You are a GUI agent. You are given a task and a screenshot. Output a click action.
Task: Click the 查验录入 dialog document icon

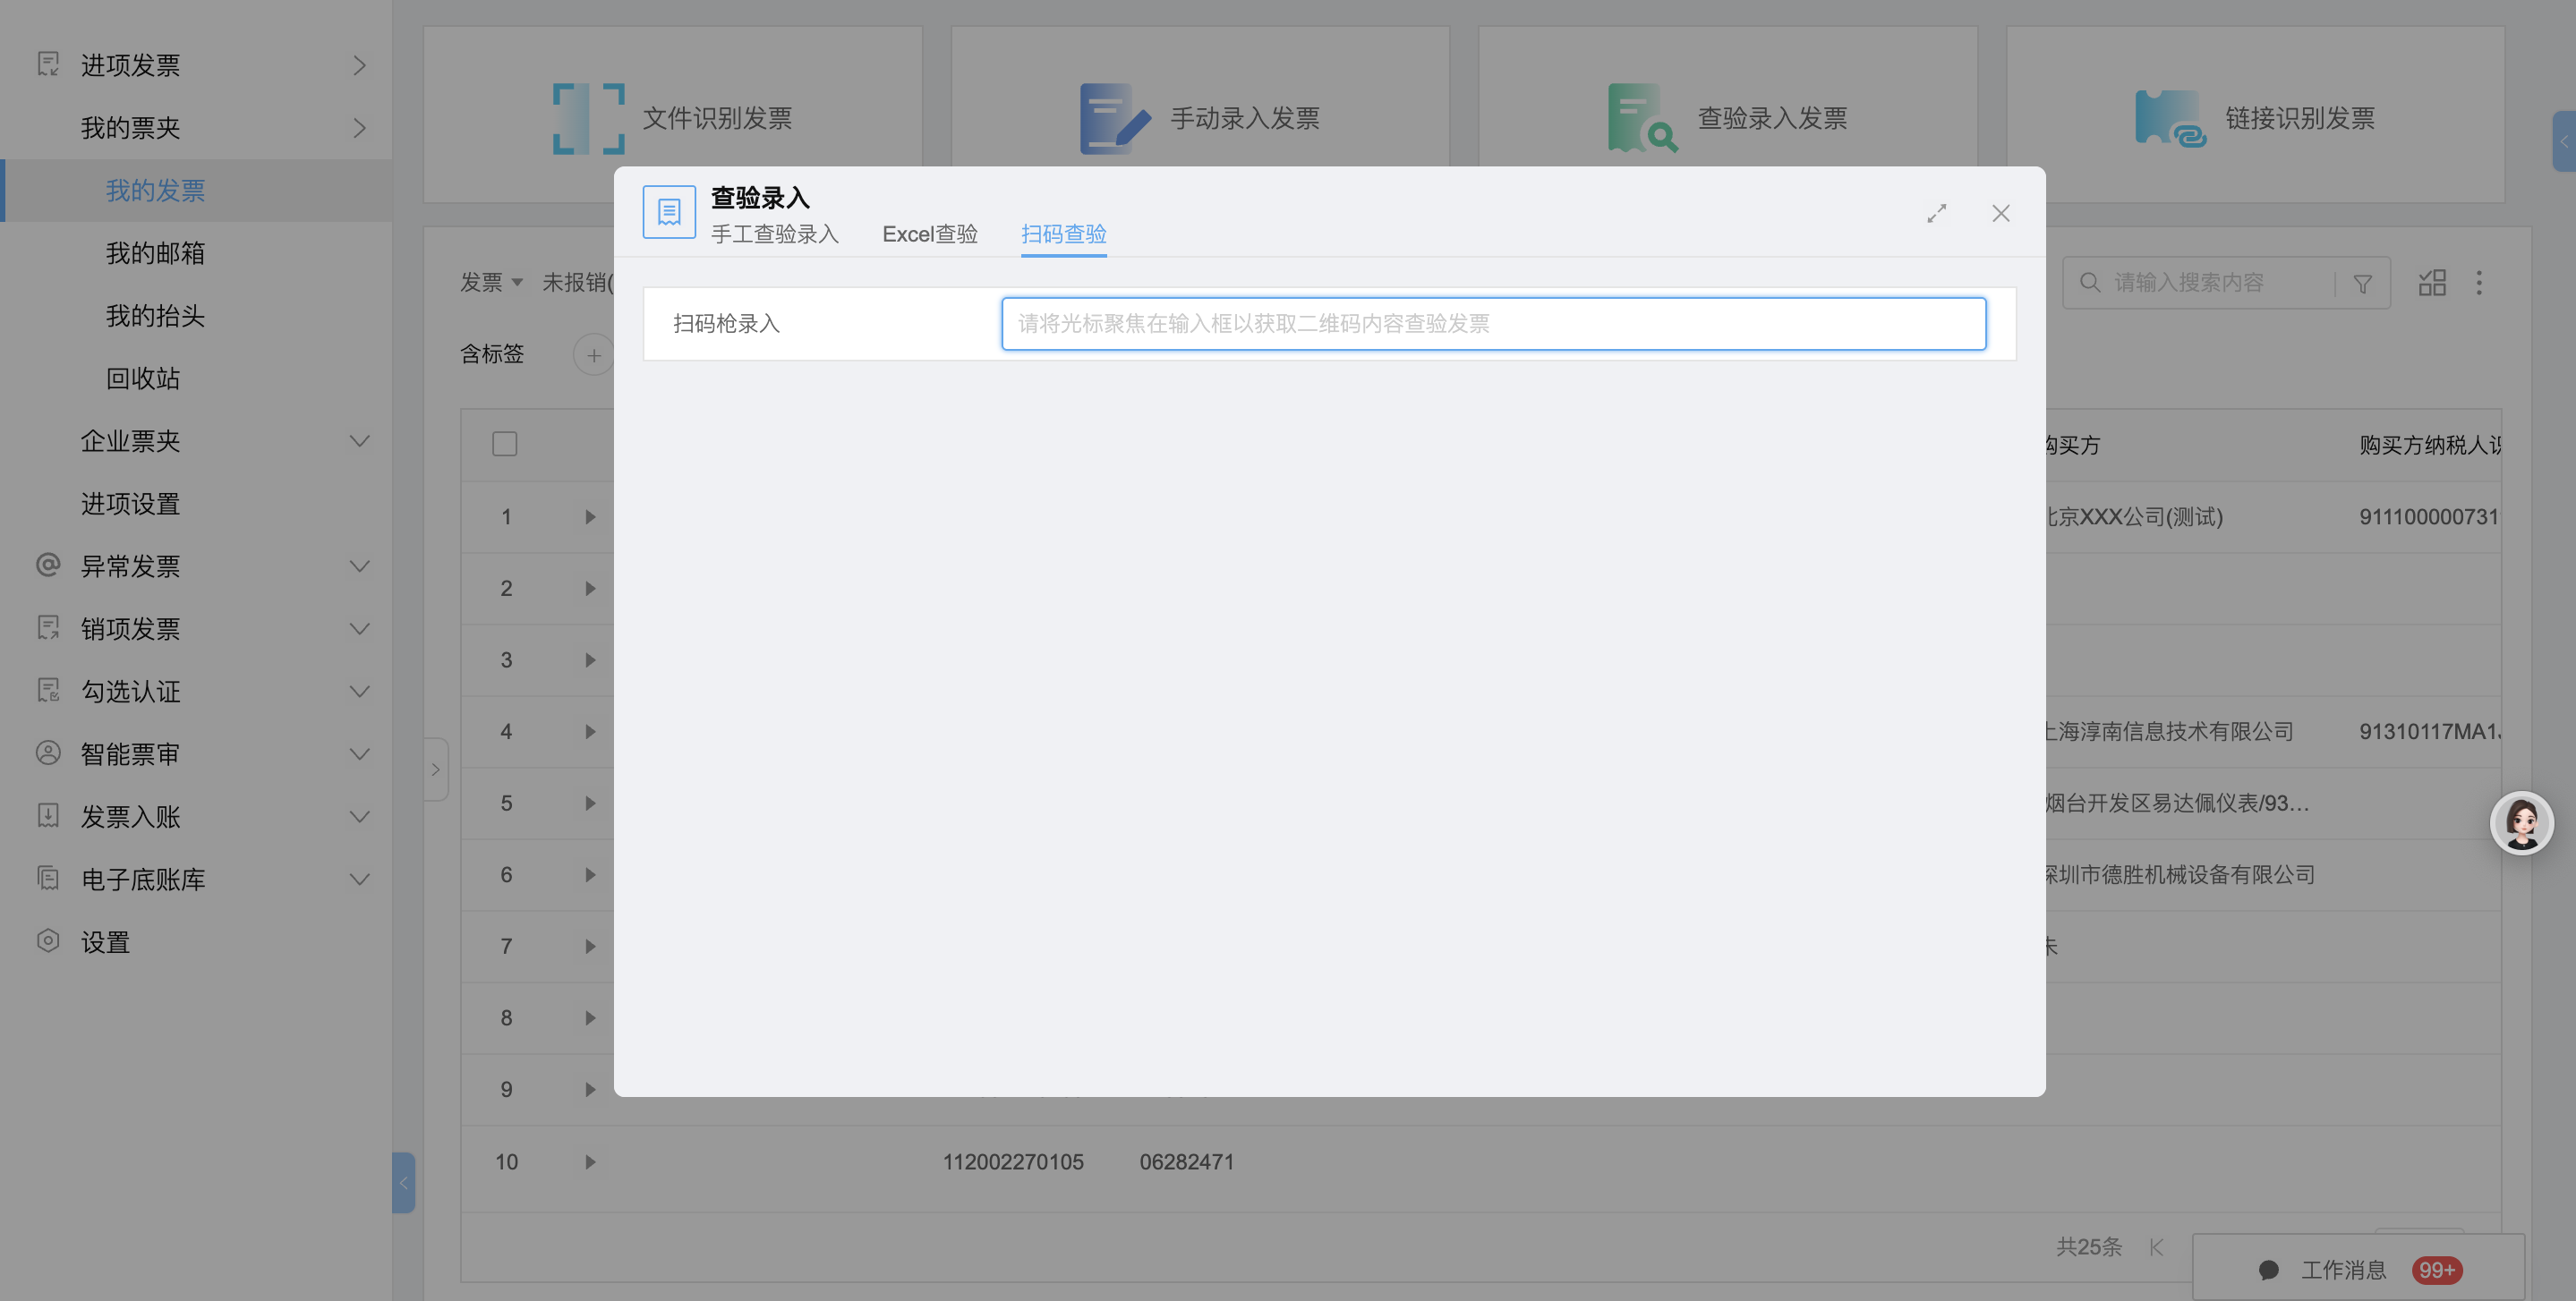pos(669,212)
